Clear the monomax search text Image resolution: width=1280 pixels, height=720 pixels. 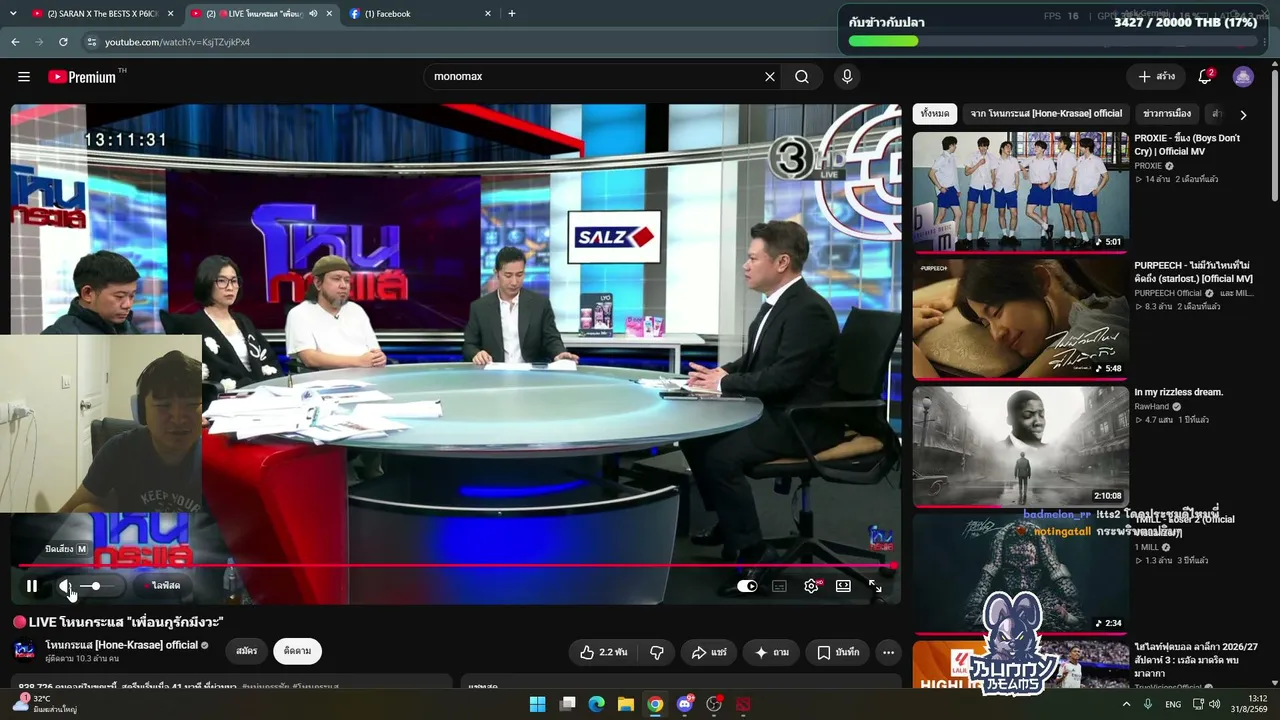[x=770, y=77]
